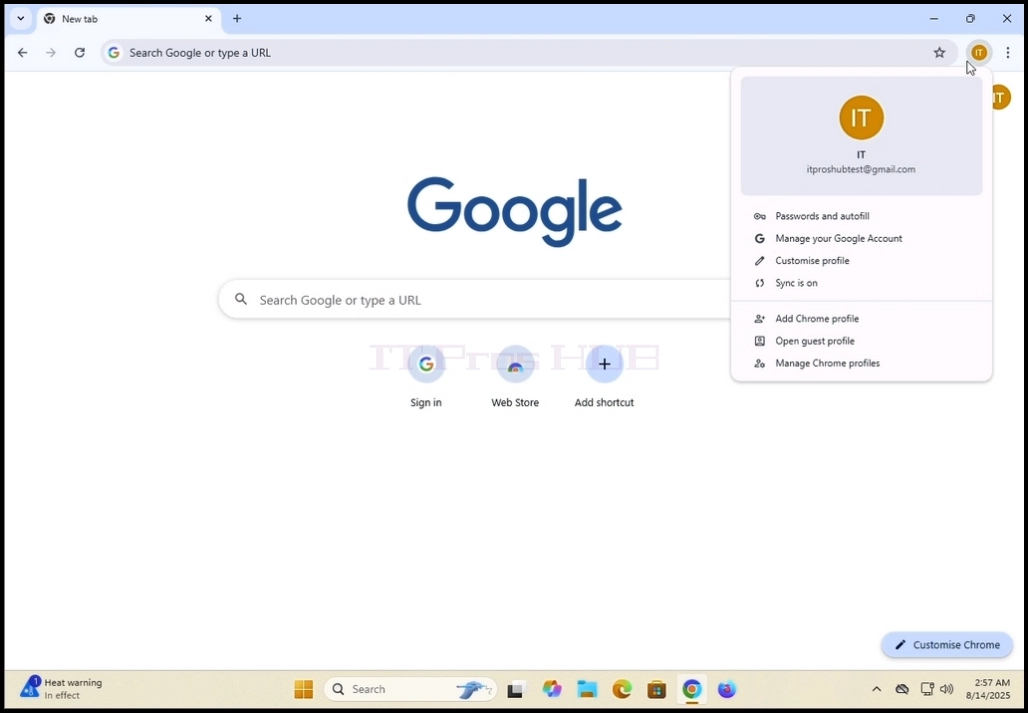Reload the page with the refresh icon

point(79,52)
